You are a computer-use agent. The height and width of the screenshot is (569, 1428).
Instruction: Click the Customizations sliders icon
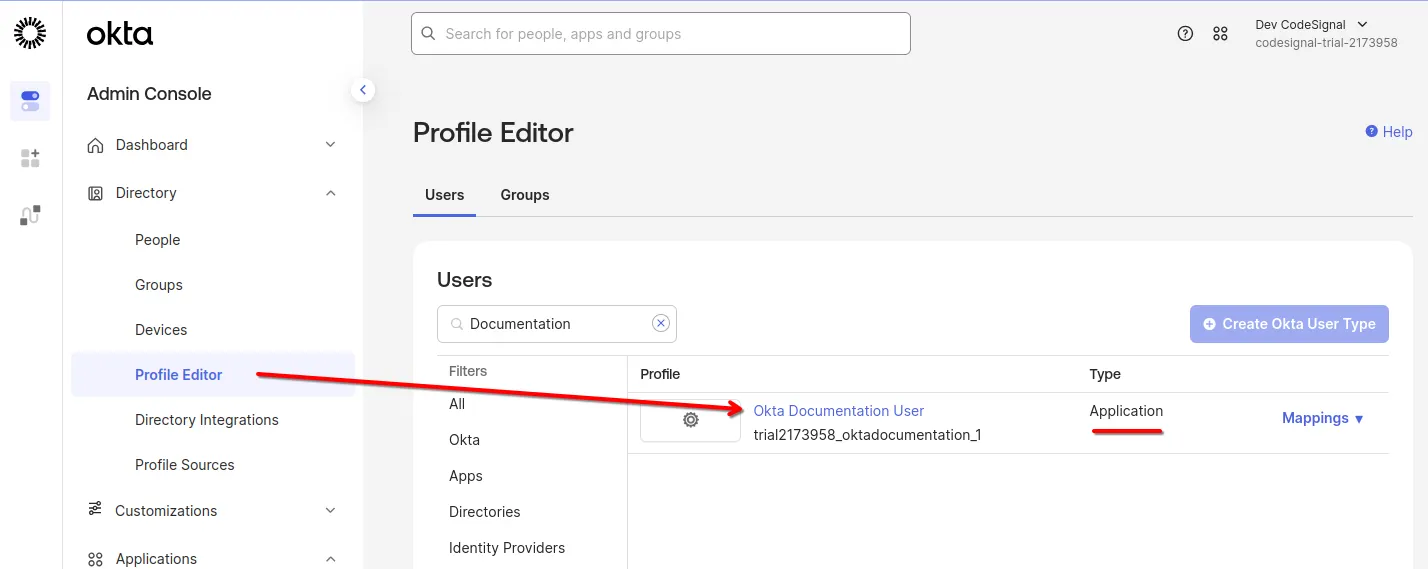tap(95, 509)
